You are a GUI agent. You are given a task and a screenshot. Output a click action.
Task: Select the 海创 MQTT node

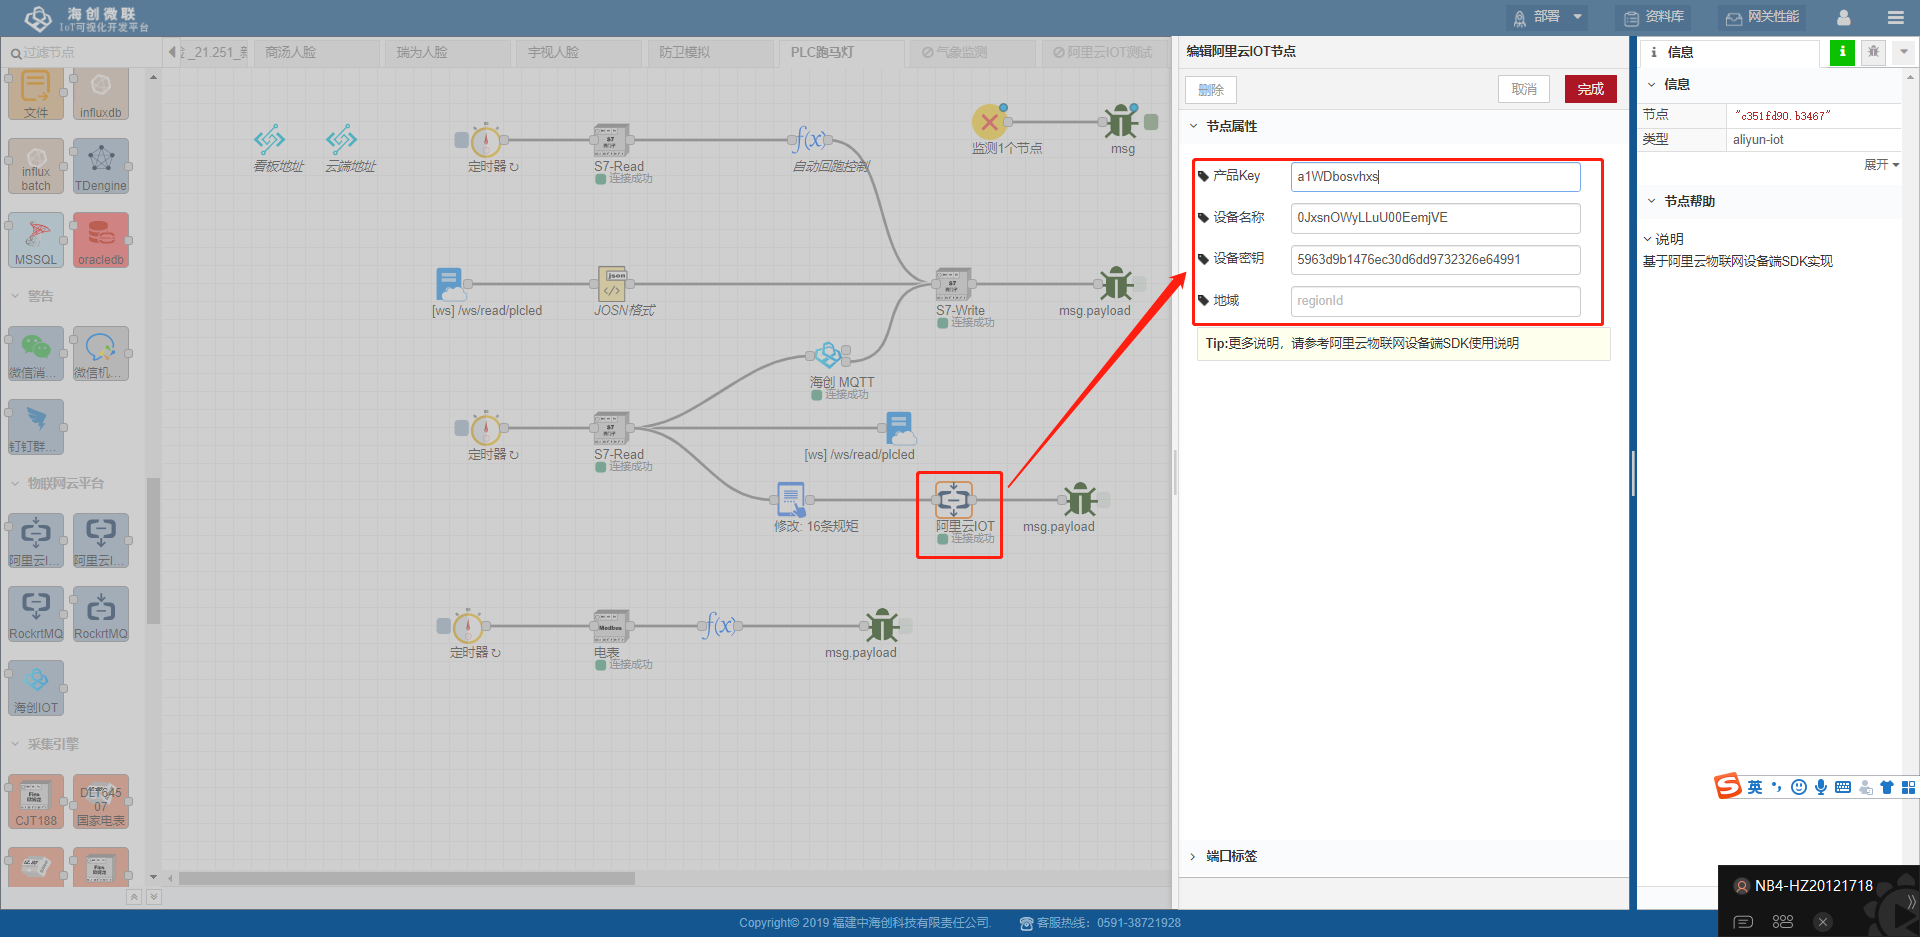point(828,355)
